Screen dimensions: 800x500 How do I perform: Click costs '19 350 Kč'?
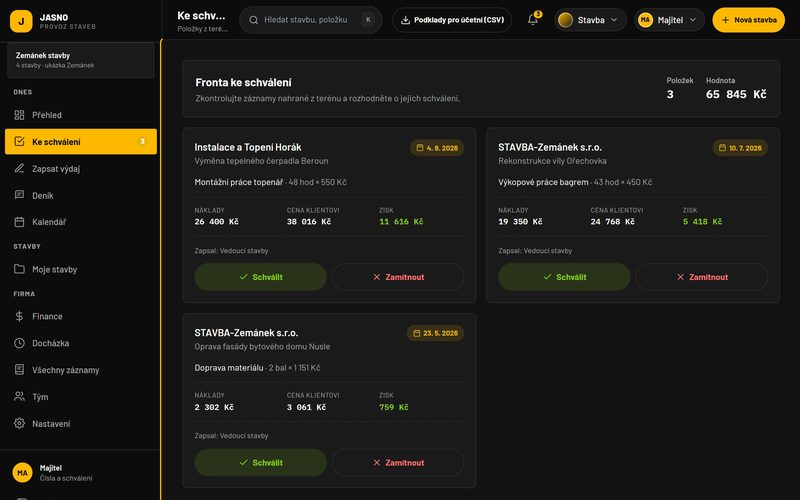520,221
